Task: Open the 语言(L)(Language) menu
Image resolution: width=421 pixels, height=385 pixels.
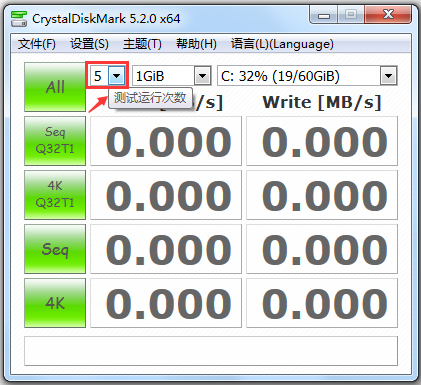Action: 282,44
